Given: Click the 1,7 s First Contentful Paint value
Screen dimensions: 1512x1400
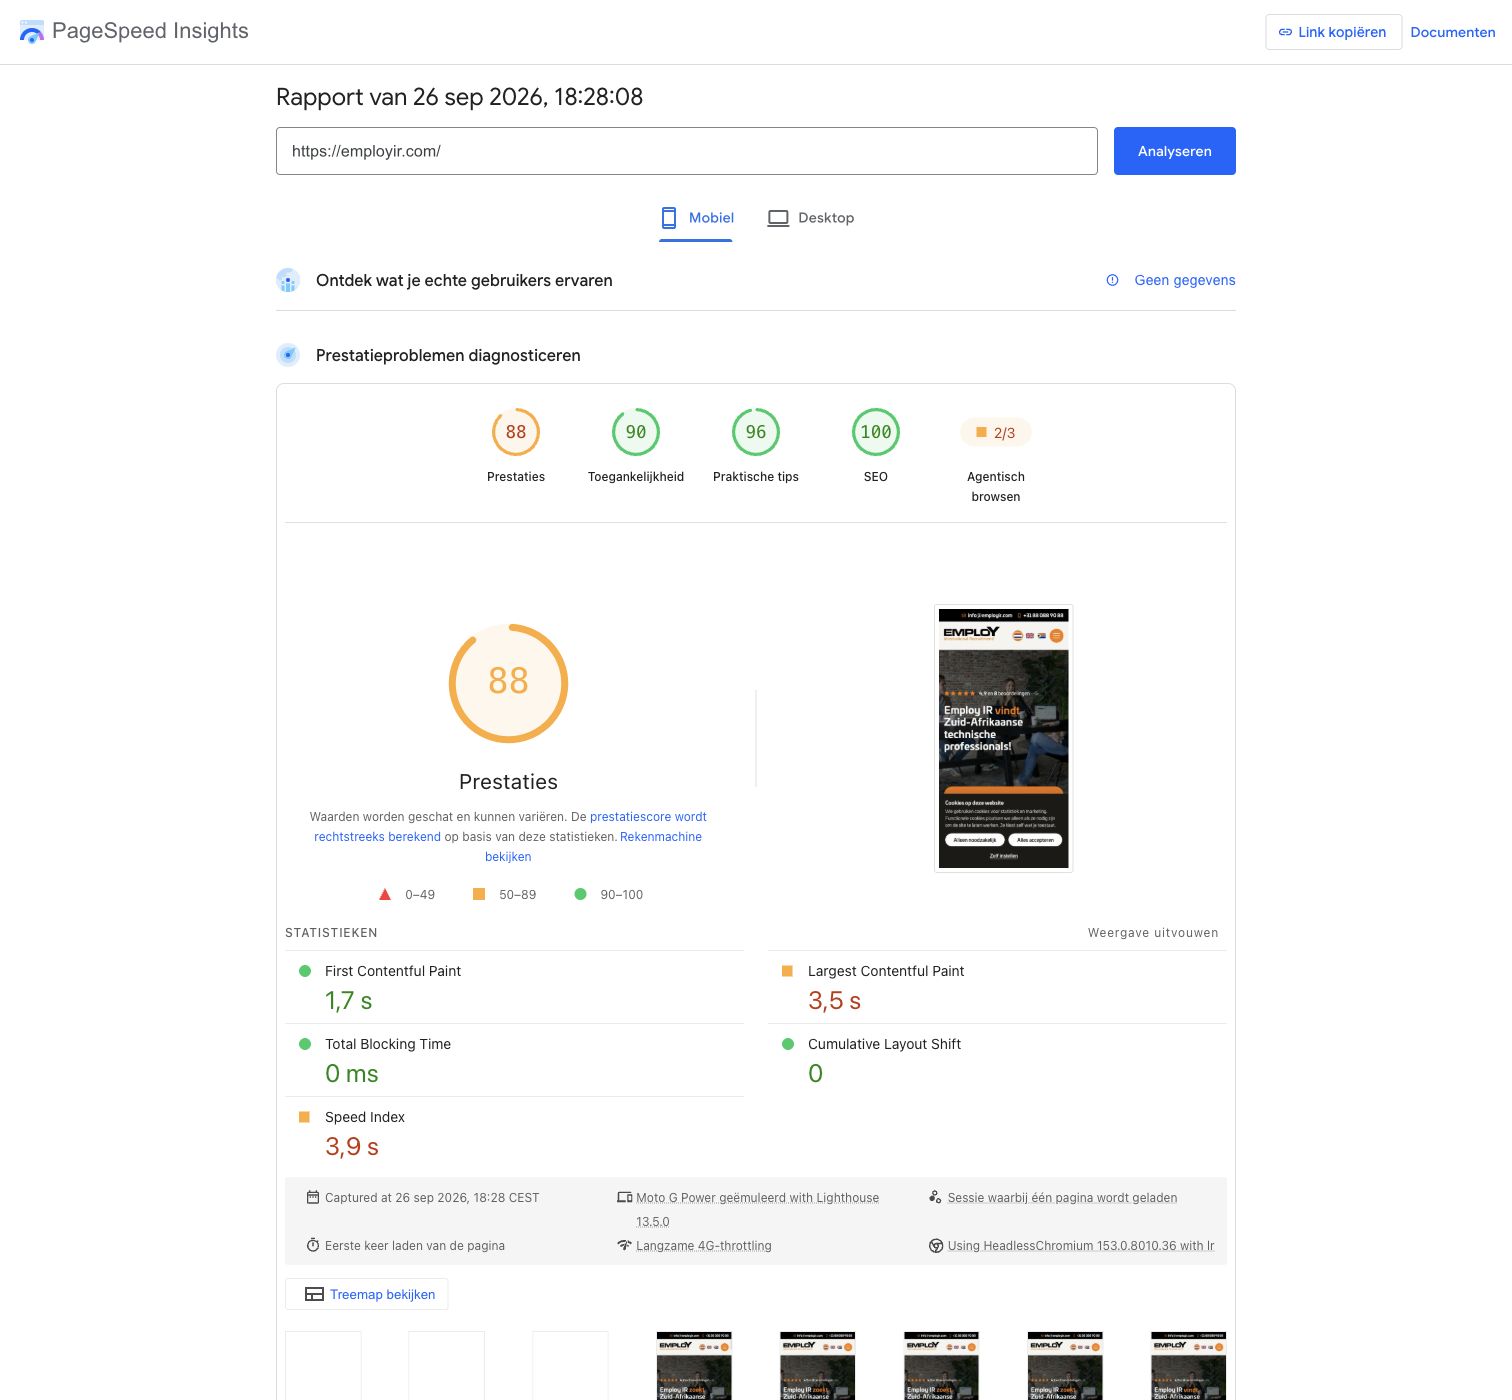Looking at the screenshot, I should tap(348, 1001).
